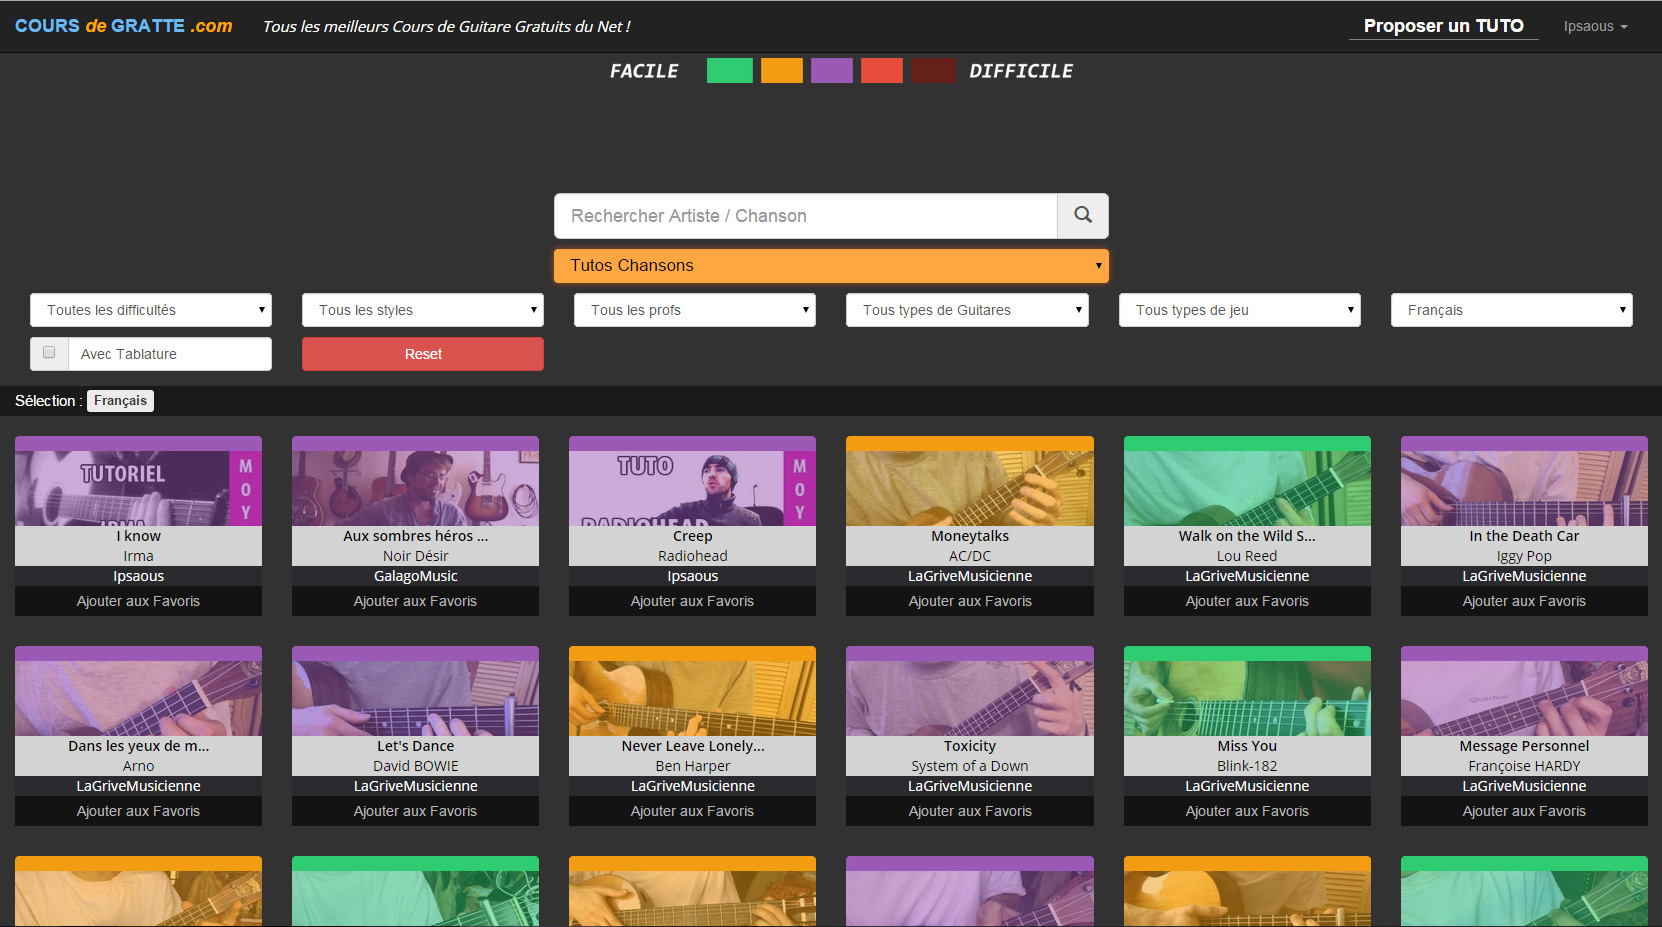1662x927 pixels.
Task: Click the System of a Down link
Action: coord(970,766)
